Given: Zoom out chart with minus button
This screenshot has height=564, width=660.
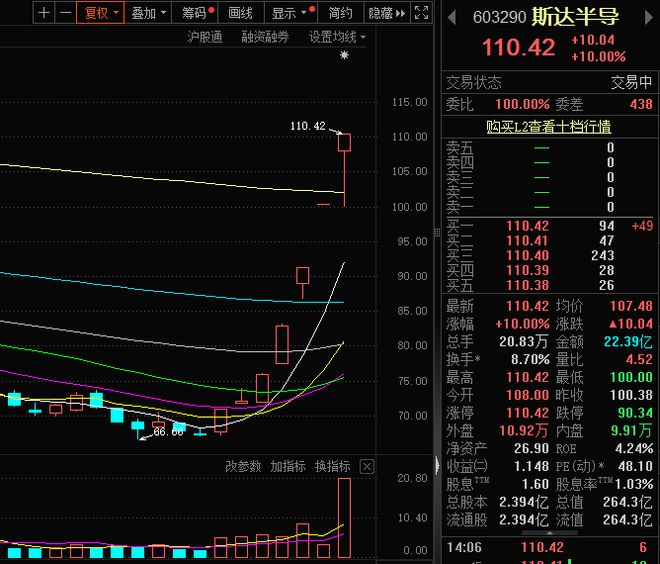Looking at the screenshot, I should [x=65, y=13].
